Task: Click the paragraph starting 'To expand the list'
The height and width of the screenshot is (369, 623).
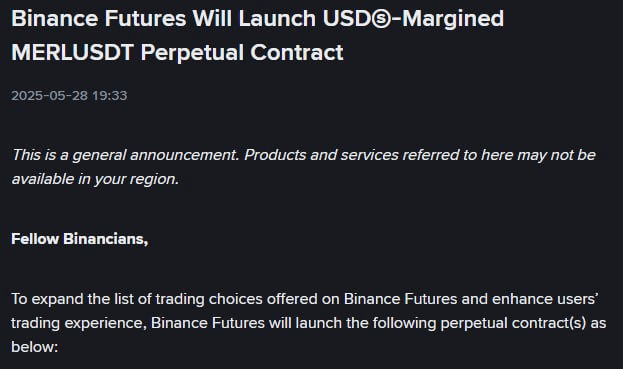Action: coord(309,323)
